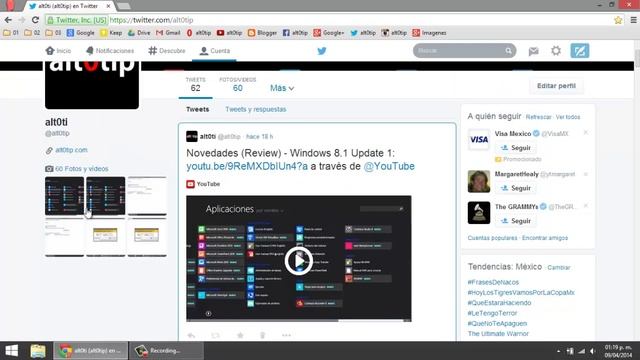Open the Cuentas populares link
This screenshot has width=640, height=360.
pos(492,238)
